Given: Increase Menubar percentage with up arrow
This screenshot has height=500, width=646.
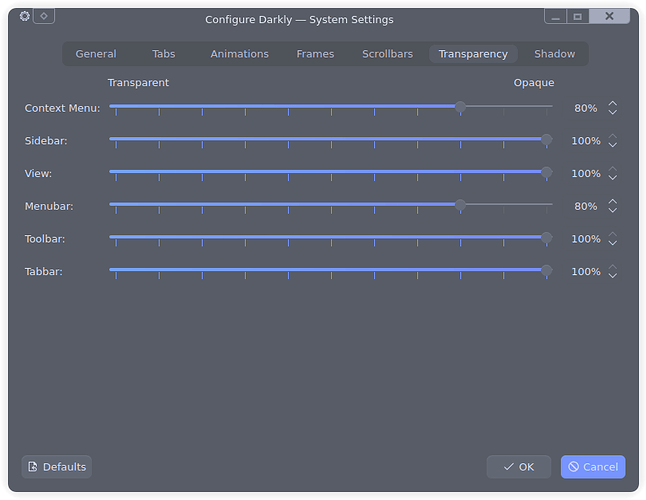Looking at the screenshot, I should (x=613, y=201).
